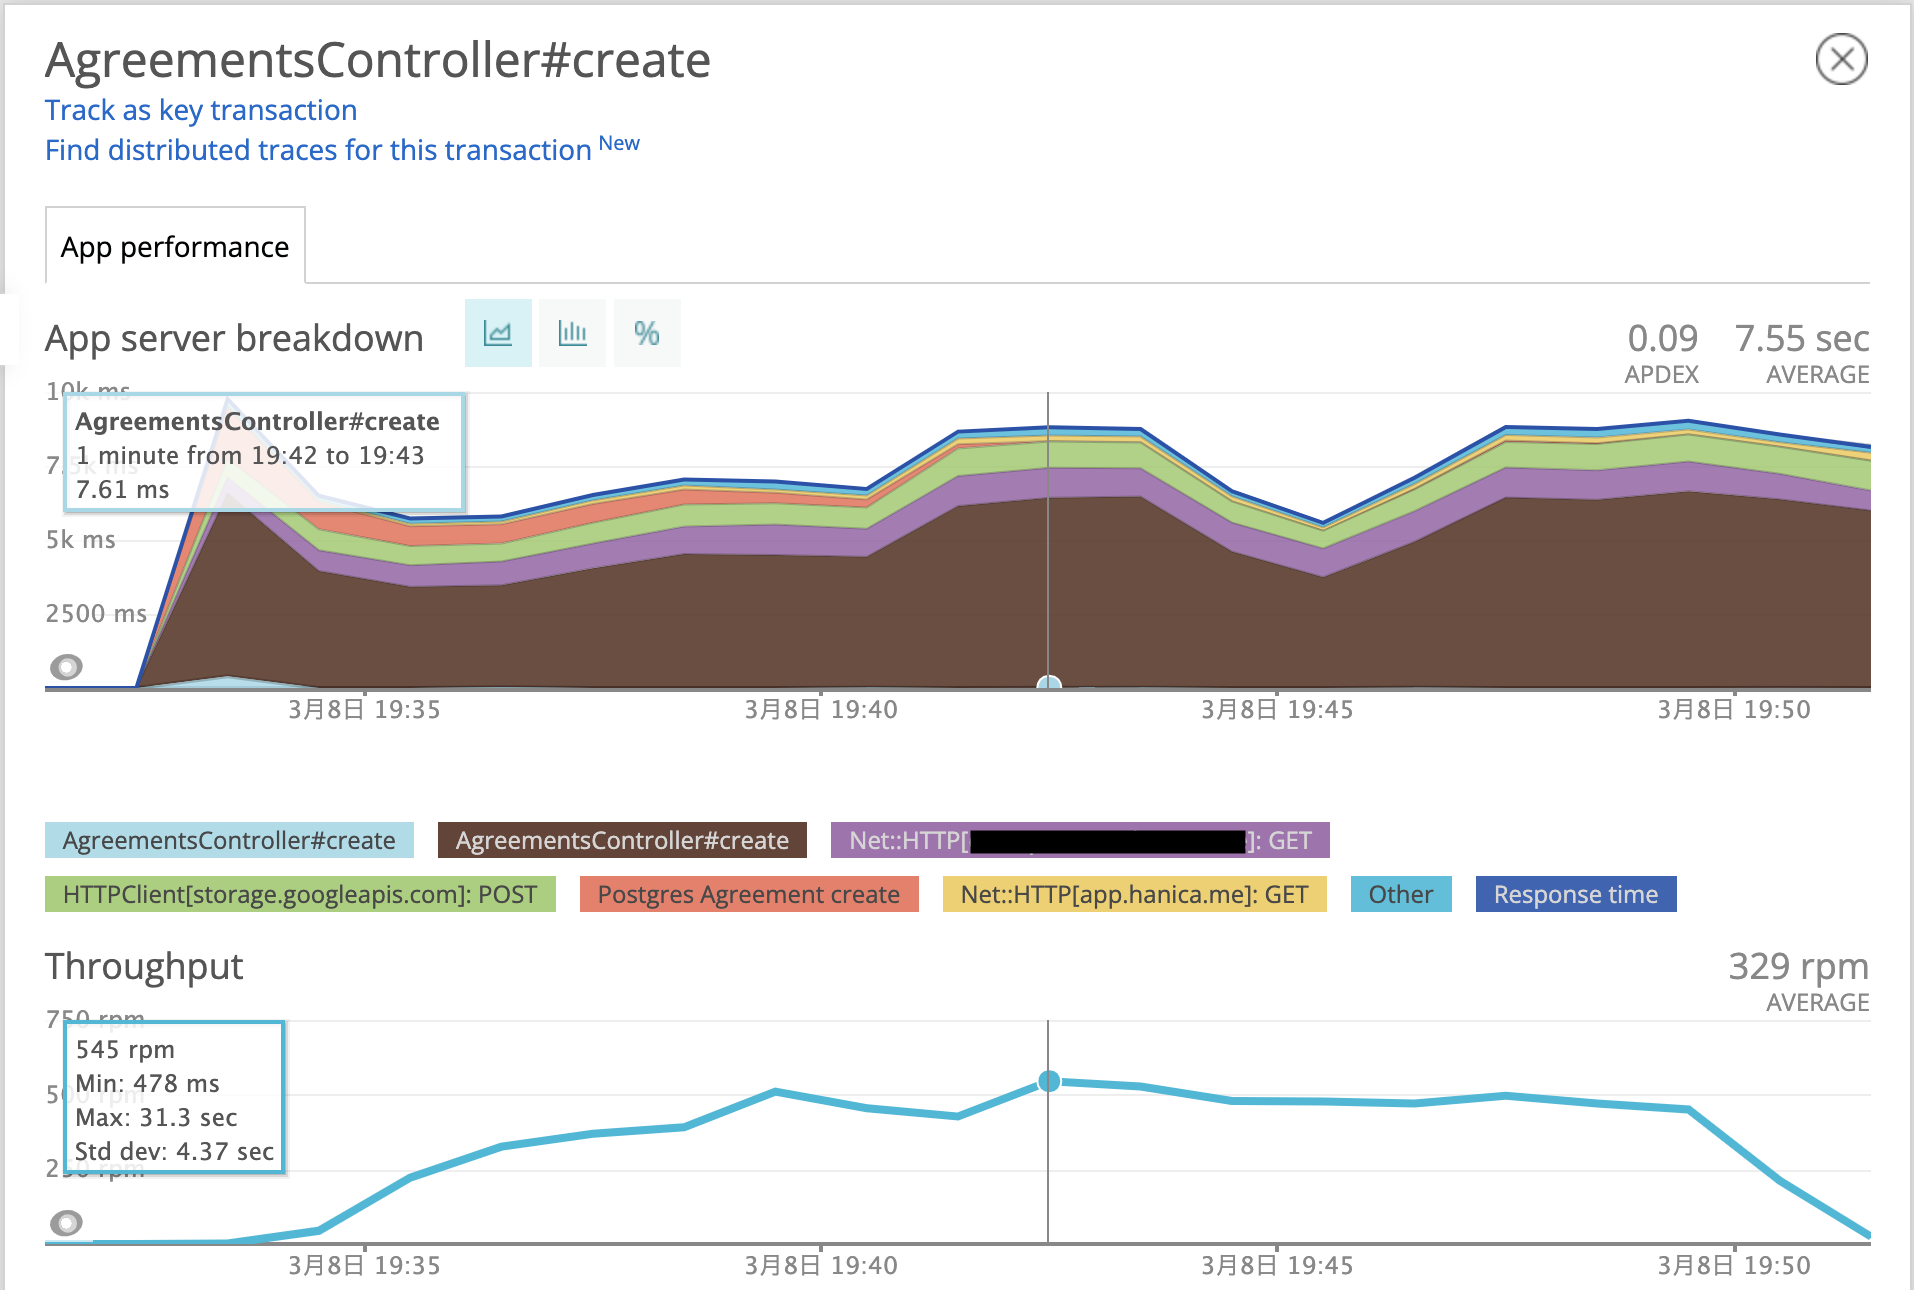The image size is (1914, 1290).
Task: Toggle Postgres Agreement create legend
Action: pos(749,894)
